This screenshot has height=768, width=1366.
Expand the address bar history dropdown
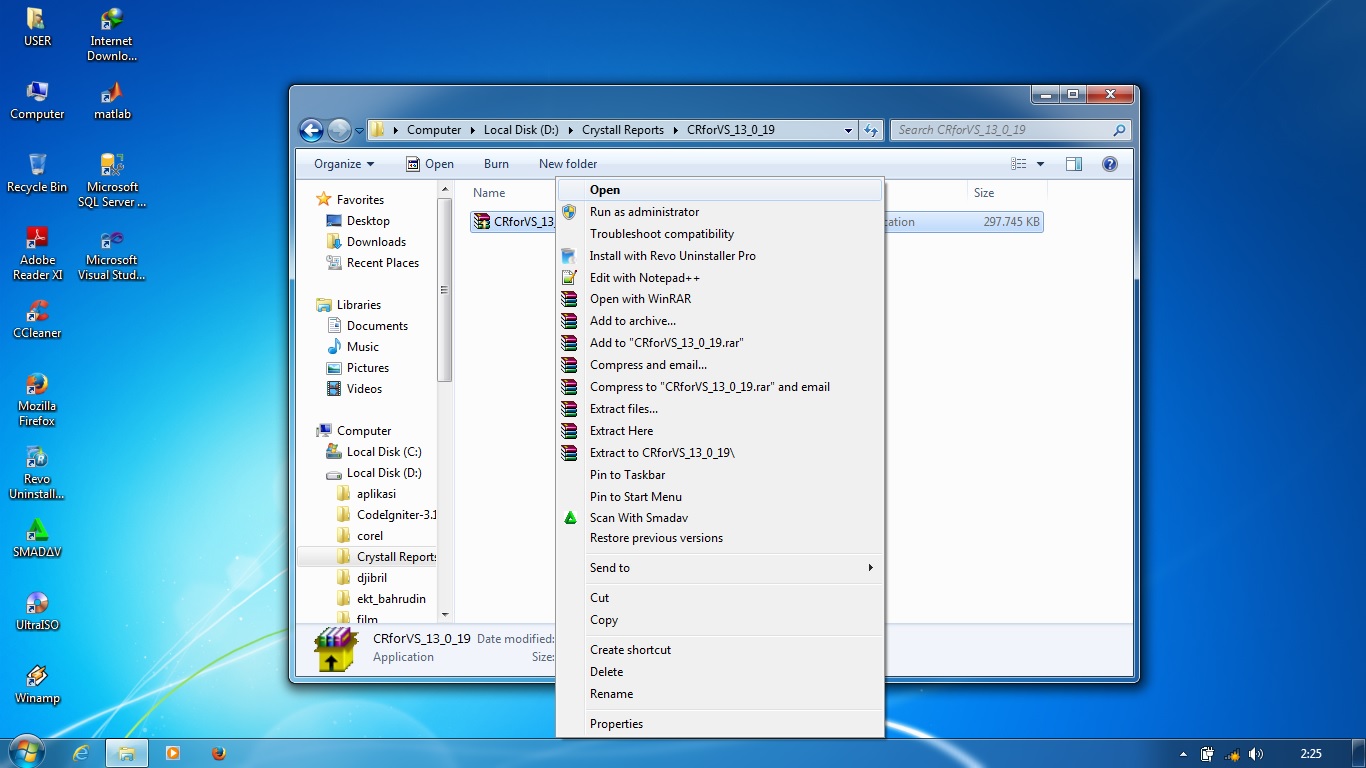point(848,130)
